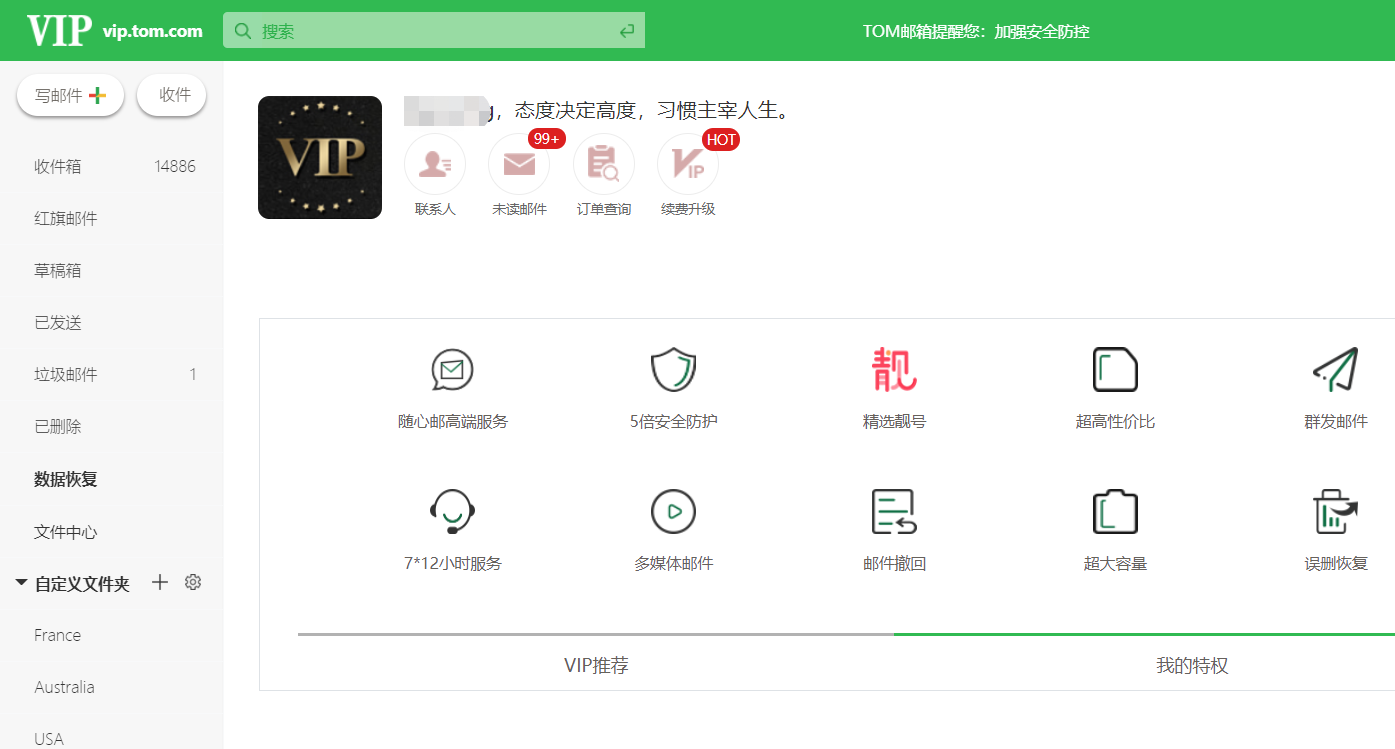Screen dimensions: 1395x749
Task: Switch to the 我的特权 tab
Action: (x=1190, y=664)
